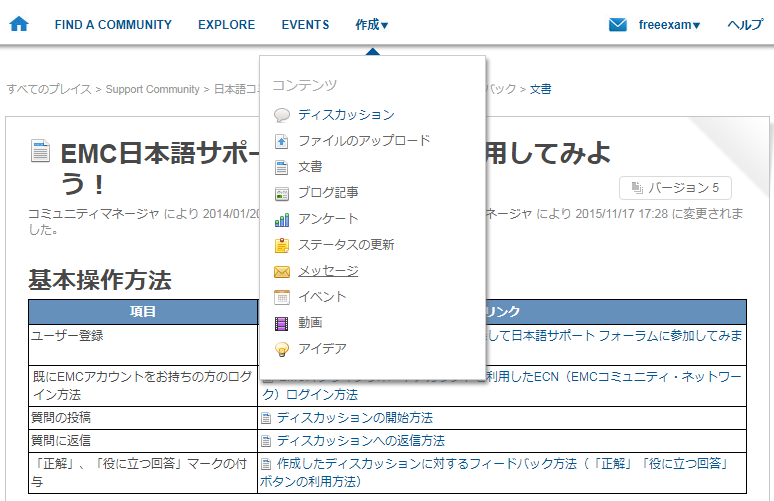Image resolution: width=774 pixels, height=501 pixels.
Task: Click document icon before ディスカッションの開始方法
Action: tap(266, 419)
